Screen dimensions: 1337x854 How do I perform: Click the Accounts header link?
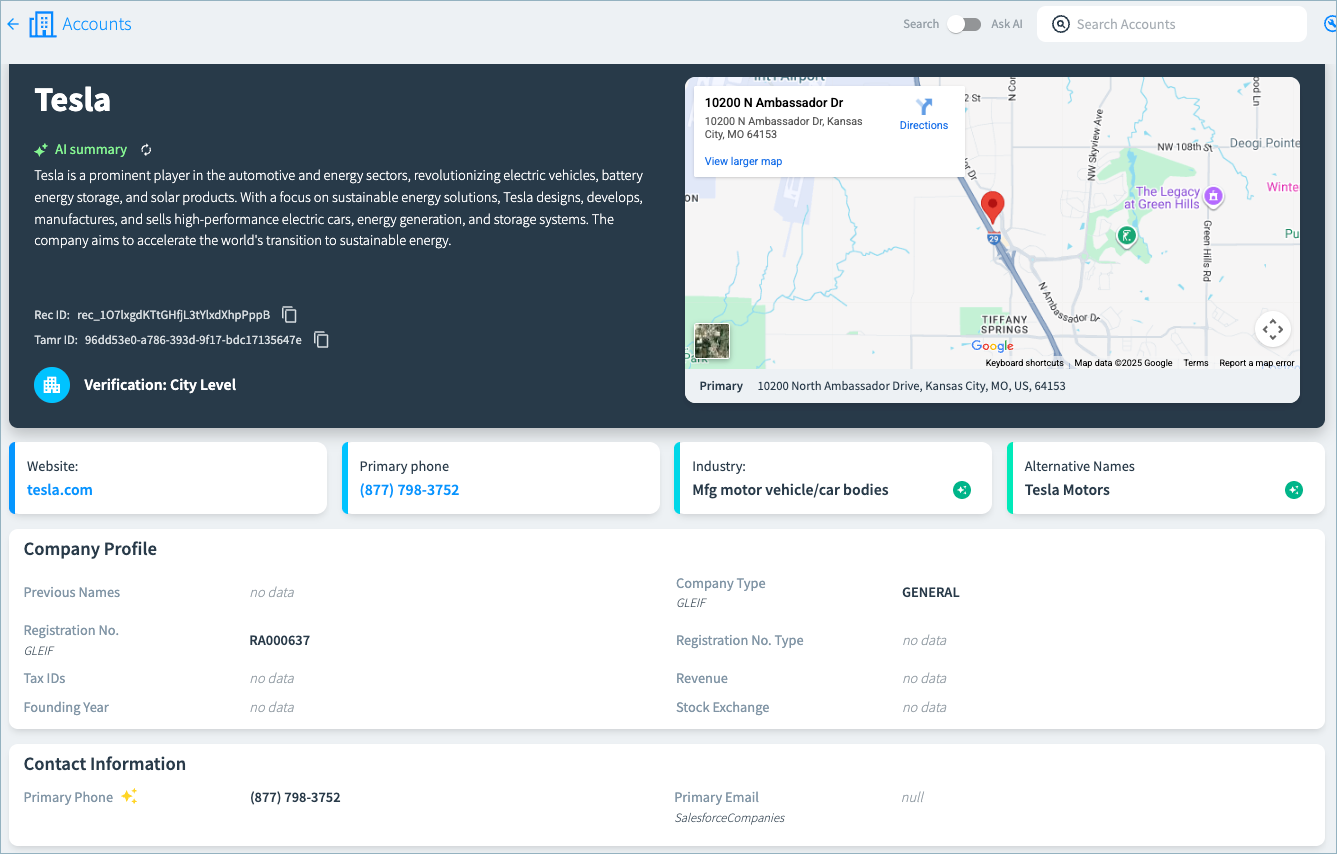pyautogui.click(x=97, y=24)
